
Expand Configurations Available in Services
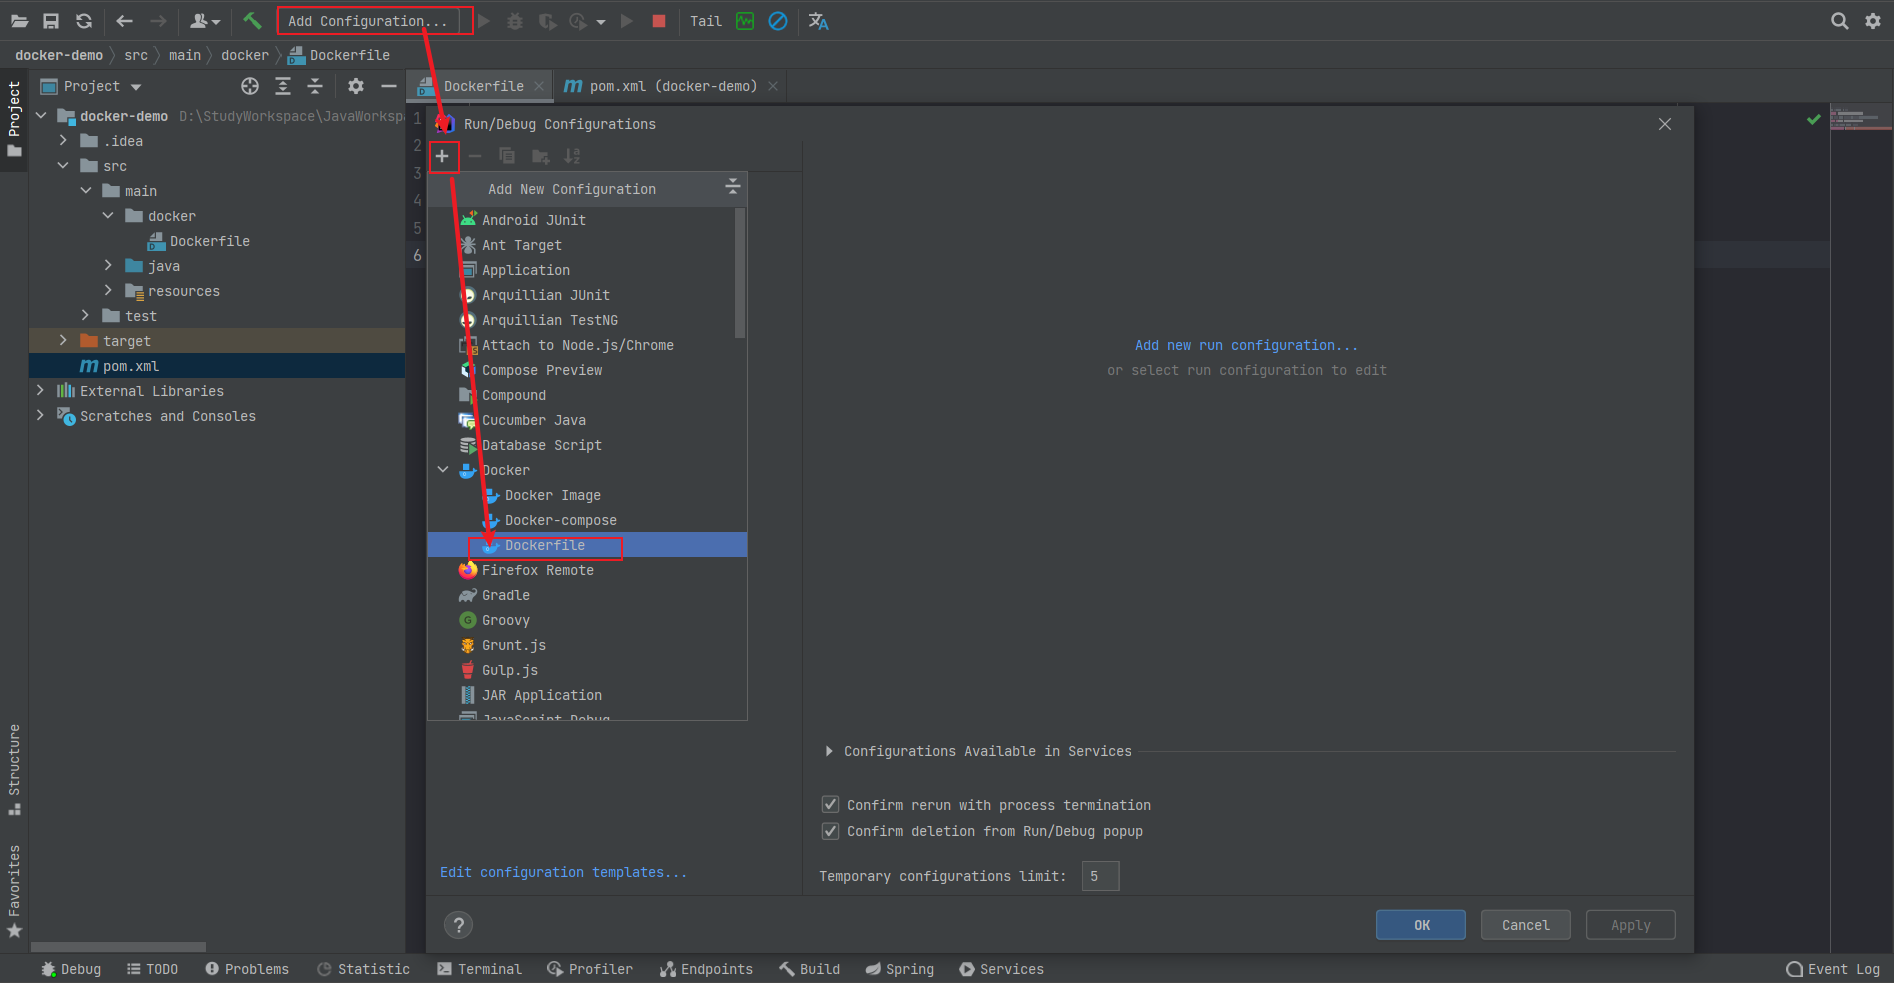[x=829, y=751]
